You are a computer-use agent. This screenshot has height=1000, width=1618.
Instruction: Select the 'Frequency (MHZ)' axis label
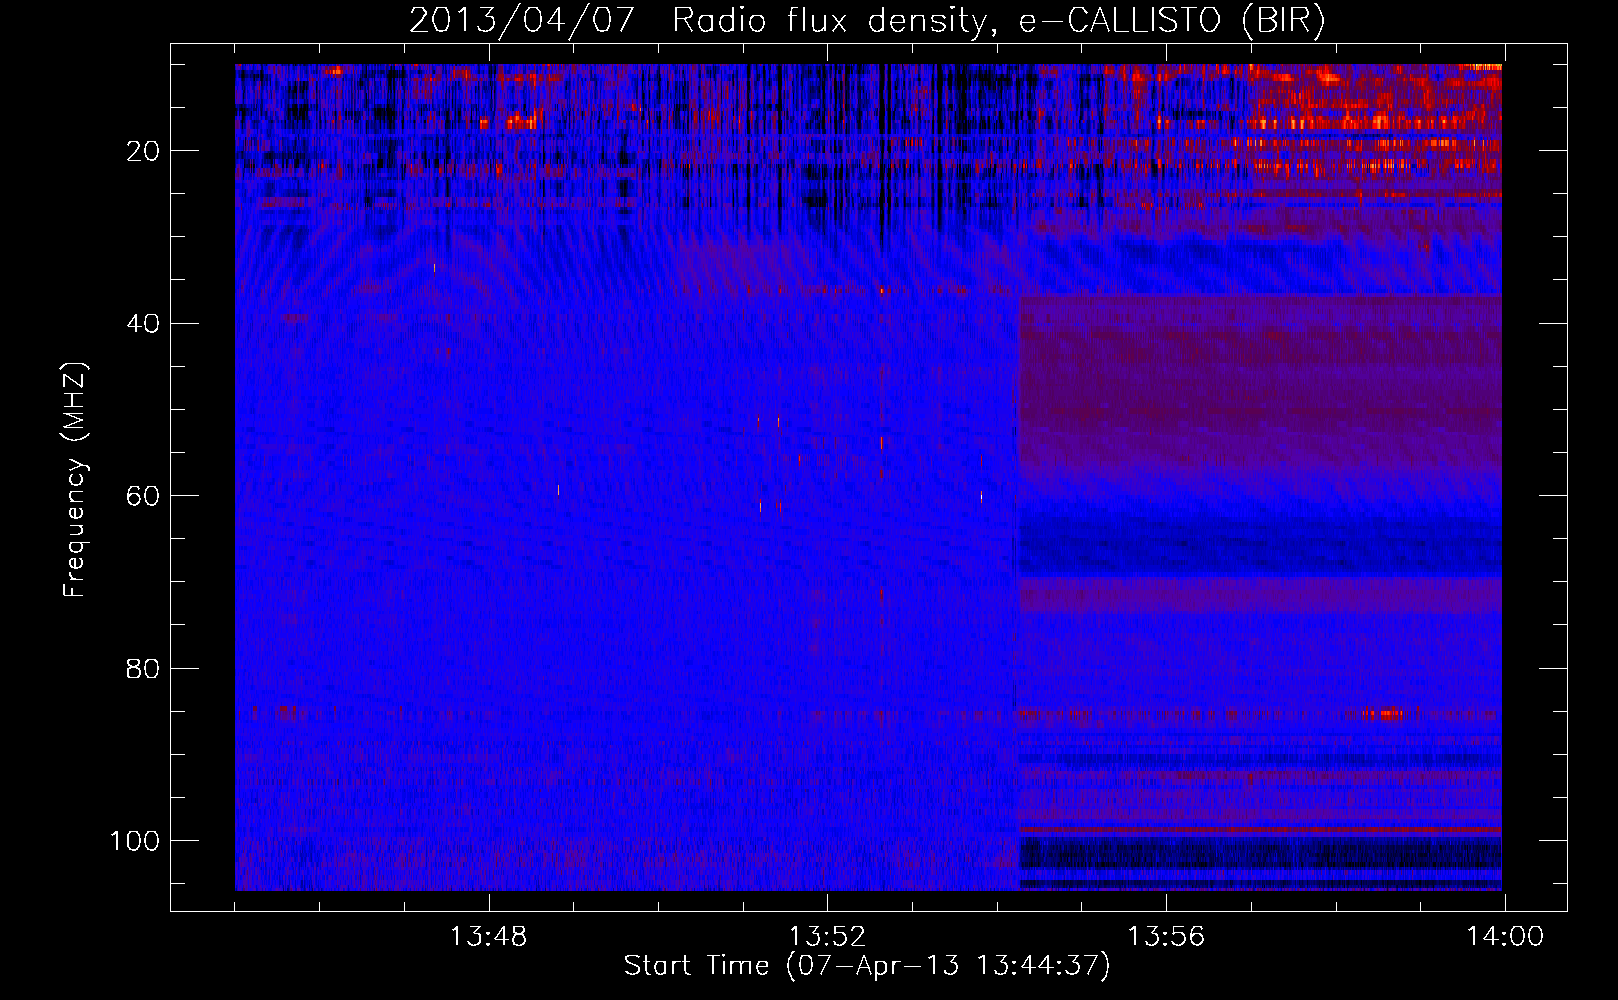(x=75, y=479)
